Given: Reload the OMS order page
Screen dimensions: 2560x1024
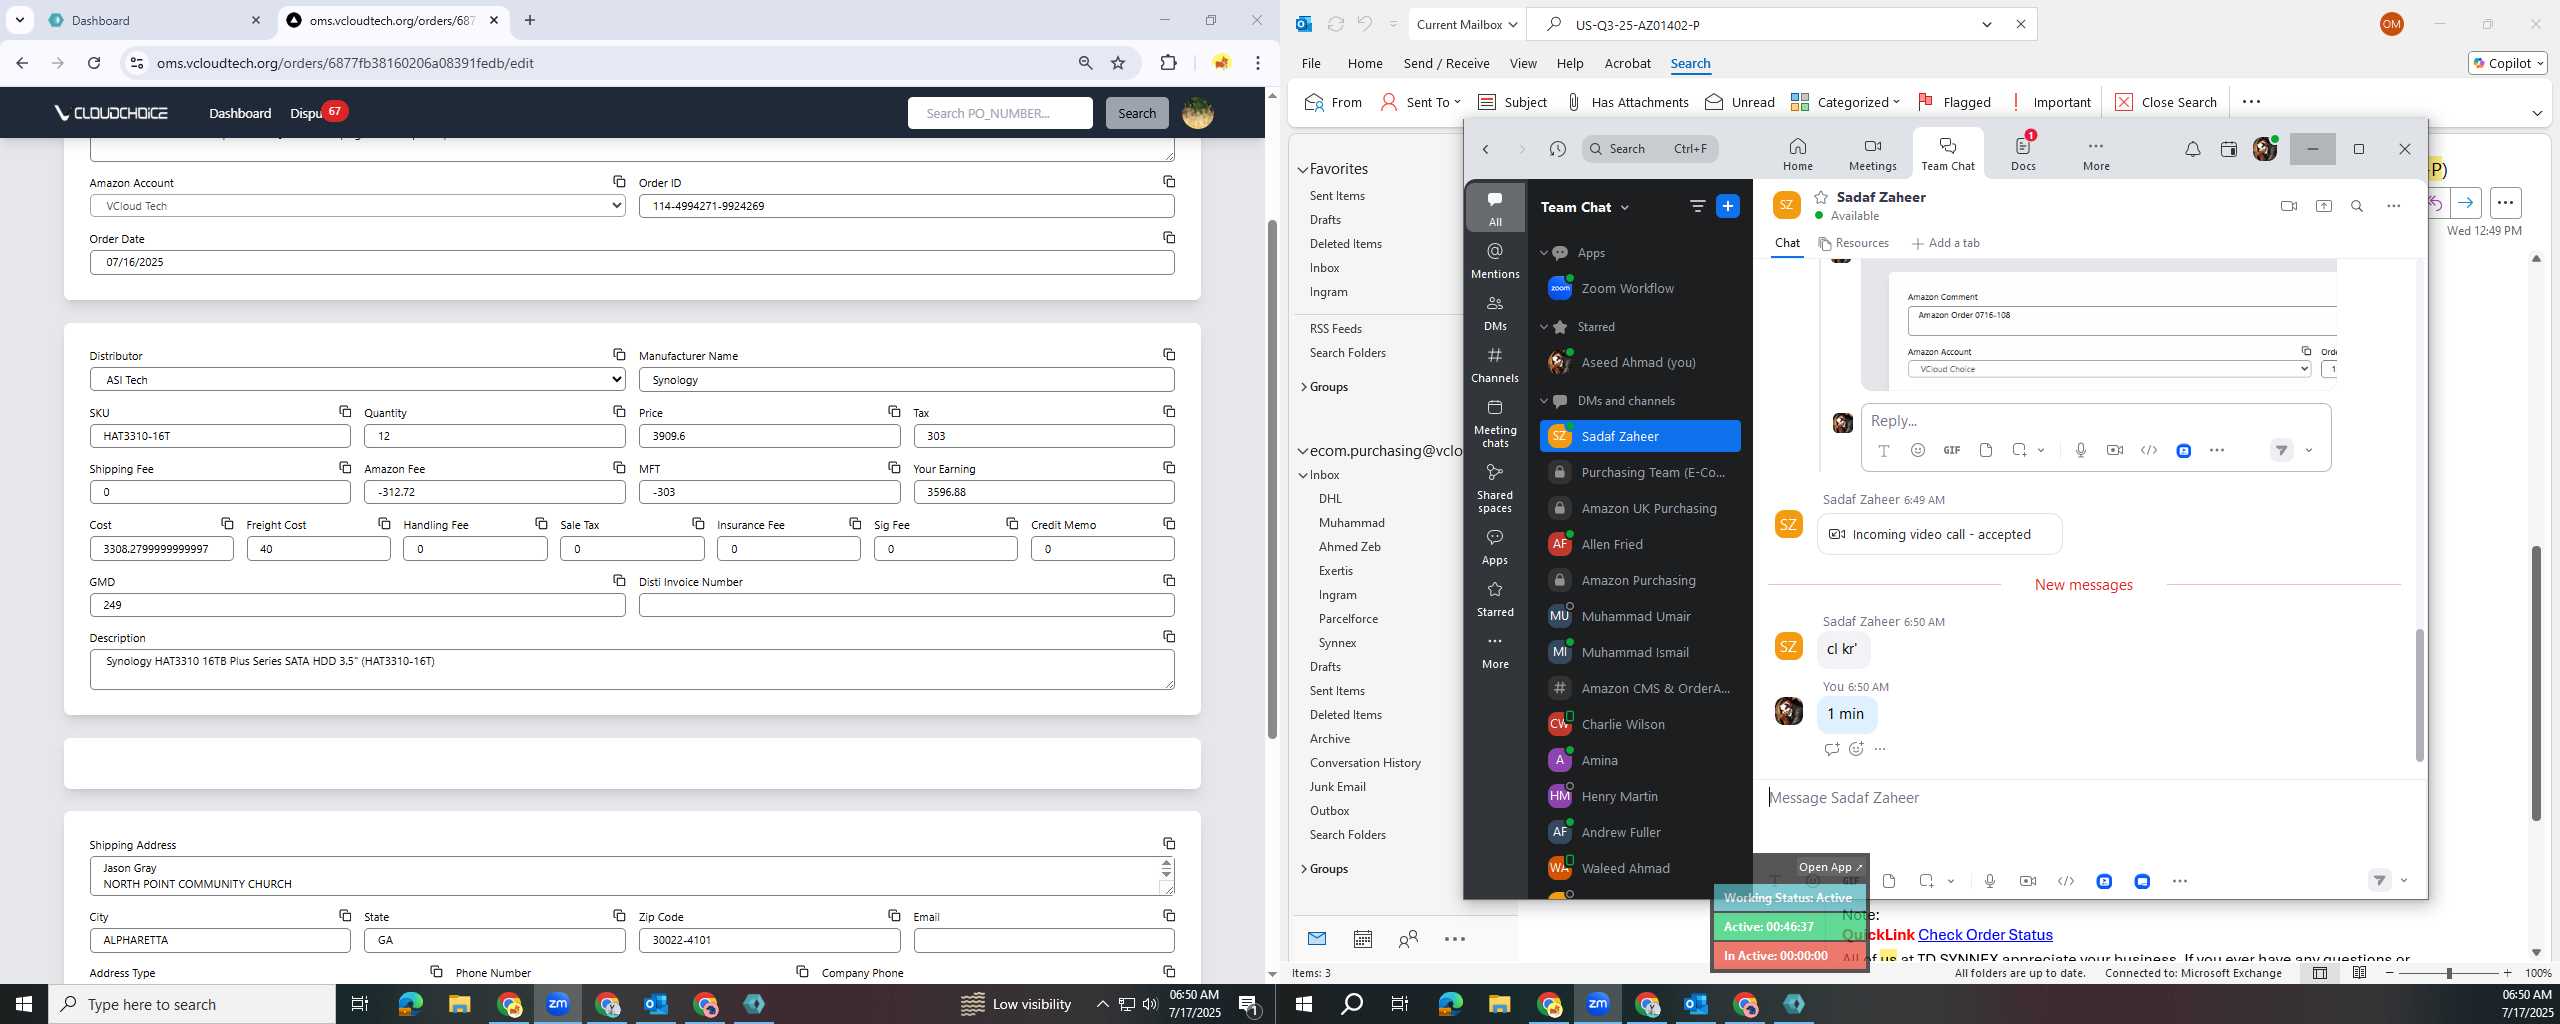Looking at the screenshot, I should [94, 63].
